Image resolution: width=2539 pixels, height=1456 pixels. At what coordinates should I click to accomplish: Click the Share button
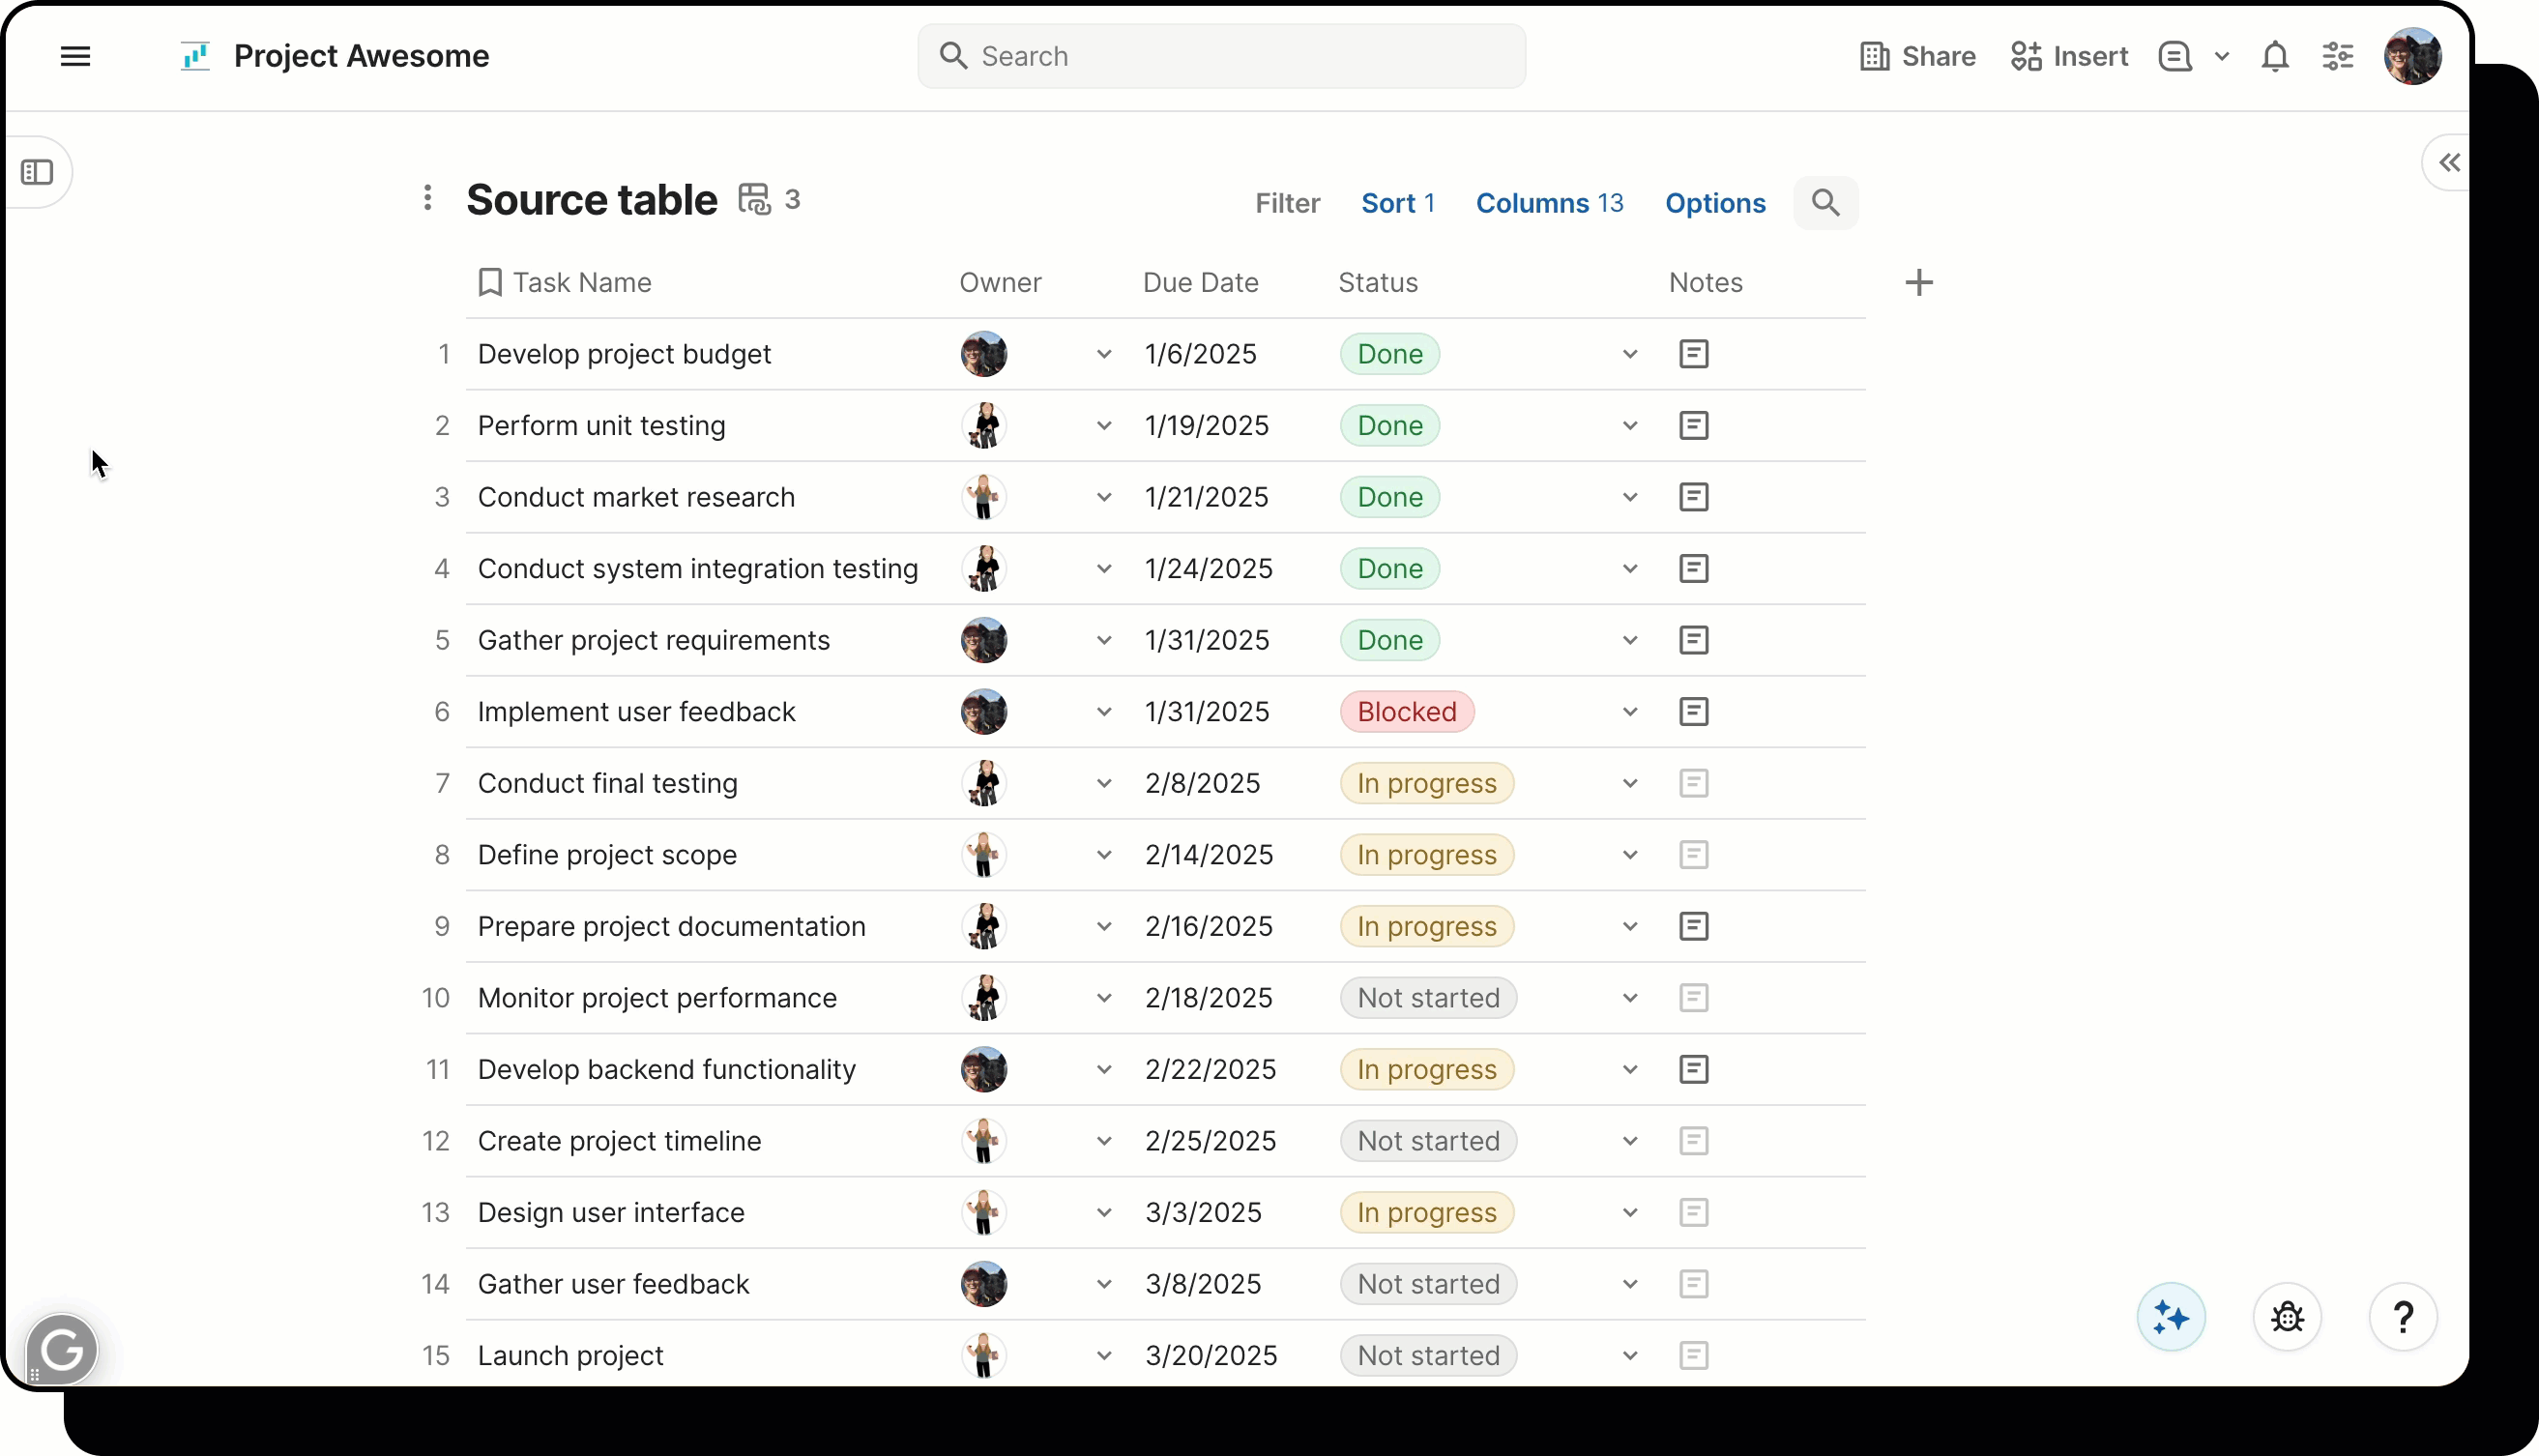1917,56
